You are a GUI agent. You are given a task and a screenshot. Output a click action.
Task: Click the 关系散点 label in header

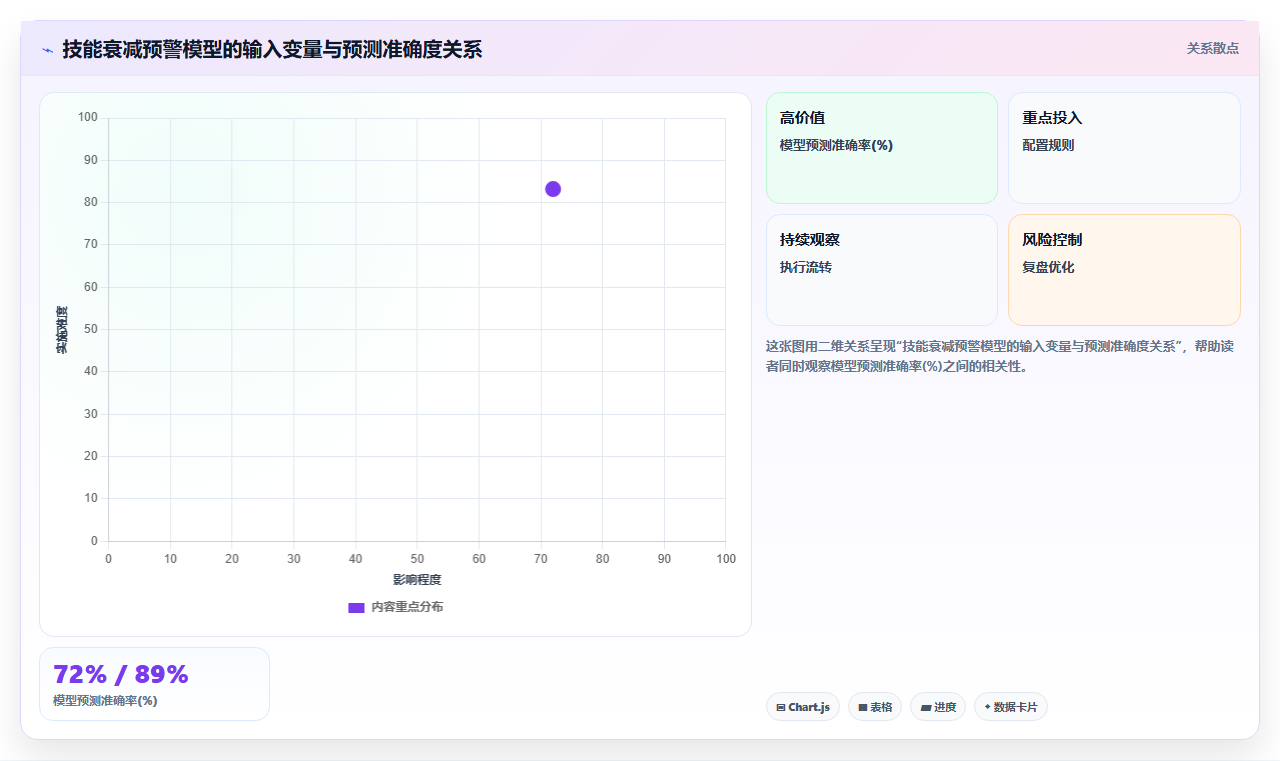point(1213,48)
